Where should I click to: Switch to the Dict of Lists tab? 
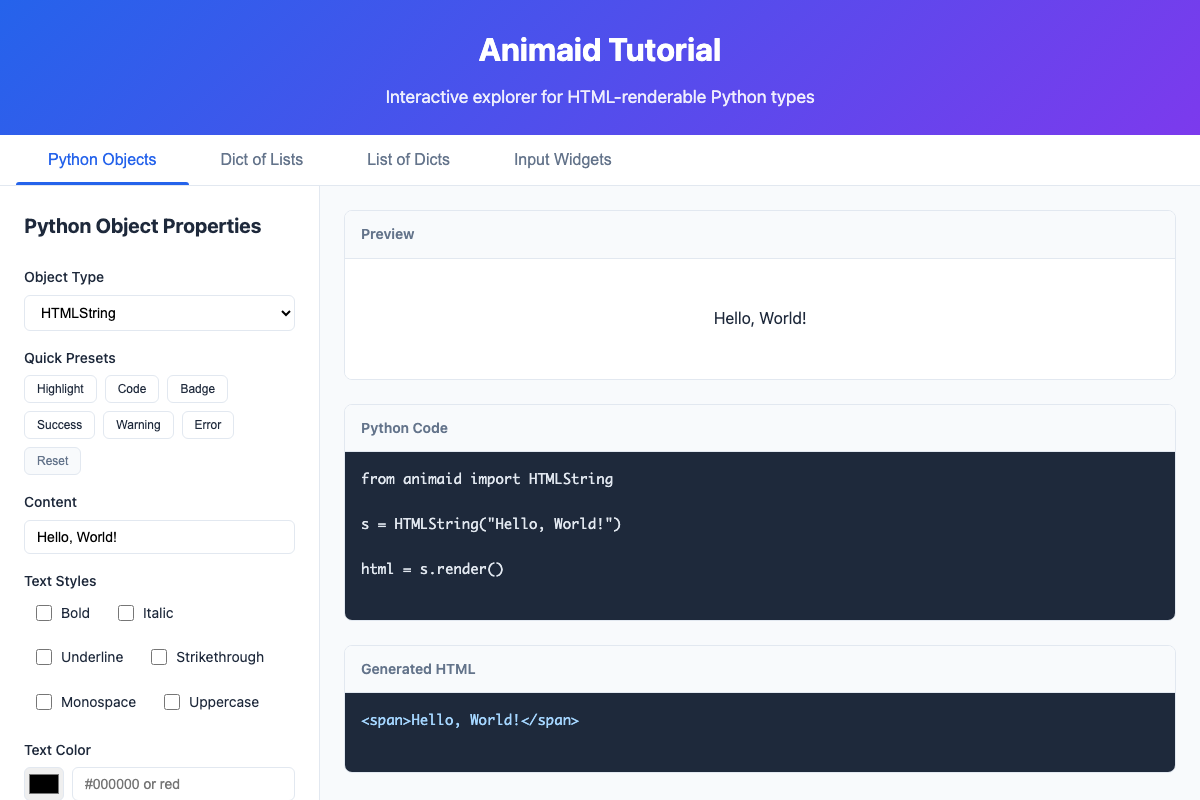(261, 160)
